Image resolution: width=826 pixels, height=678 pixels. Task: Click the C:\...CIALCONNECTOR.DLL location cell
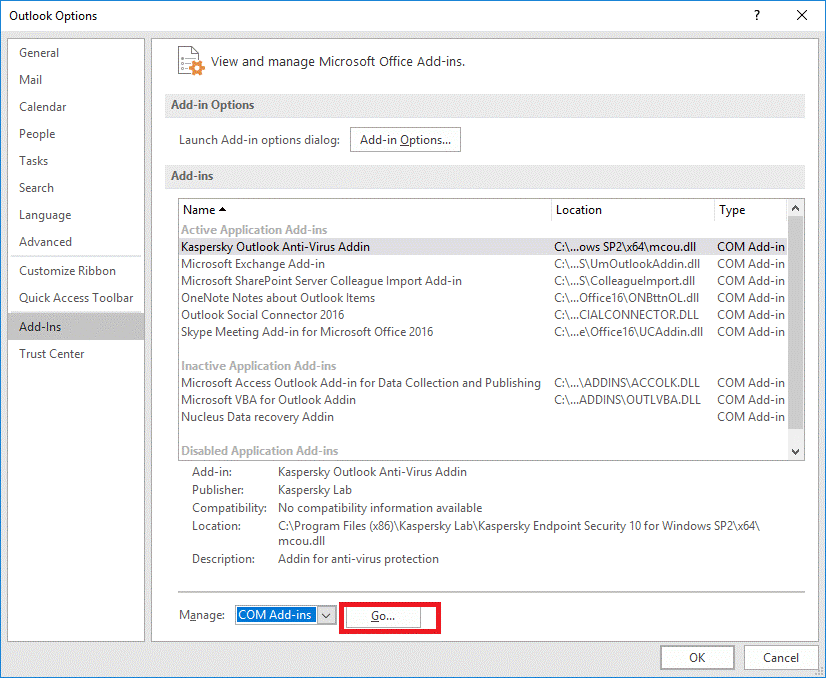626,315
